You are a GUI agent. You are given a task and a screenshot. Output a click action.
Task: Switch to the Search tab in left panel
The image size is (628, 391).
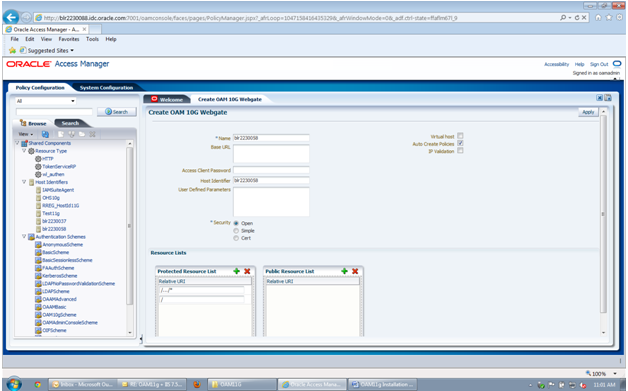click(x=70, y=123)
